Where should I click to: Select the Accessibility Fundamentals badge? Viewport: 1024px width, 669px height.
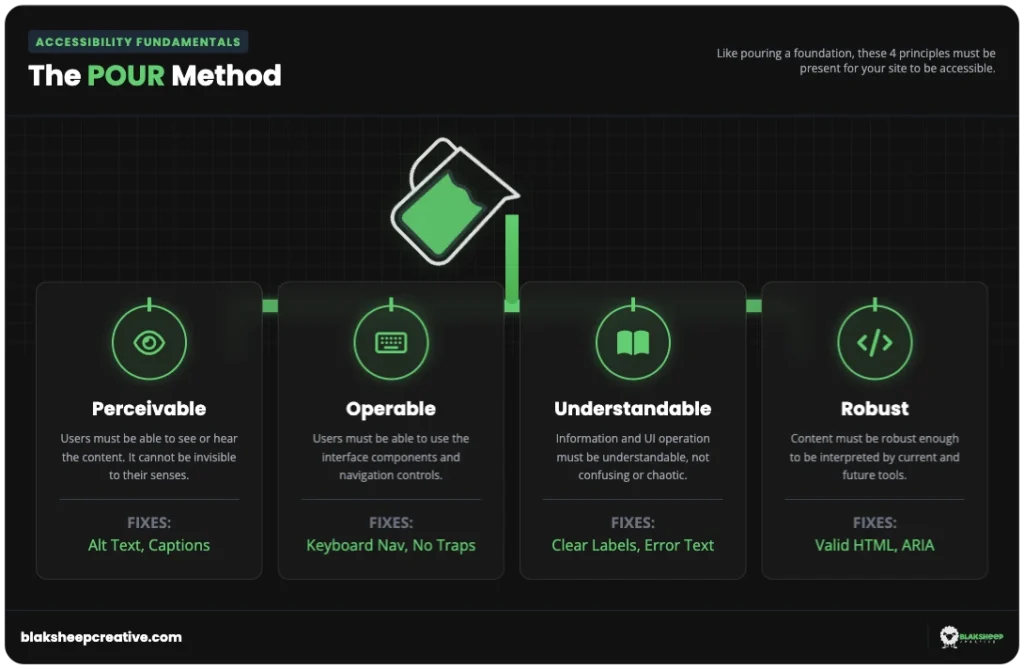[x=137, y=42]
